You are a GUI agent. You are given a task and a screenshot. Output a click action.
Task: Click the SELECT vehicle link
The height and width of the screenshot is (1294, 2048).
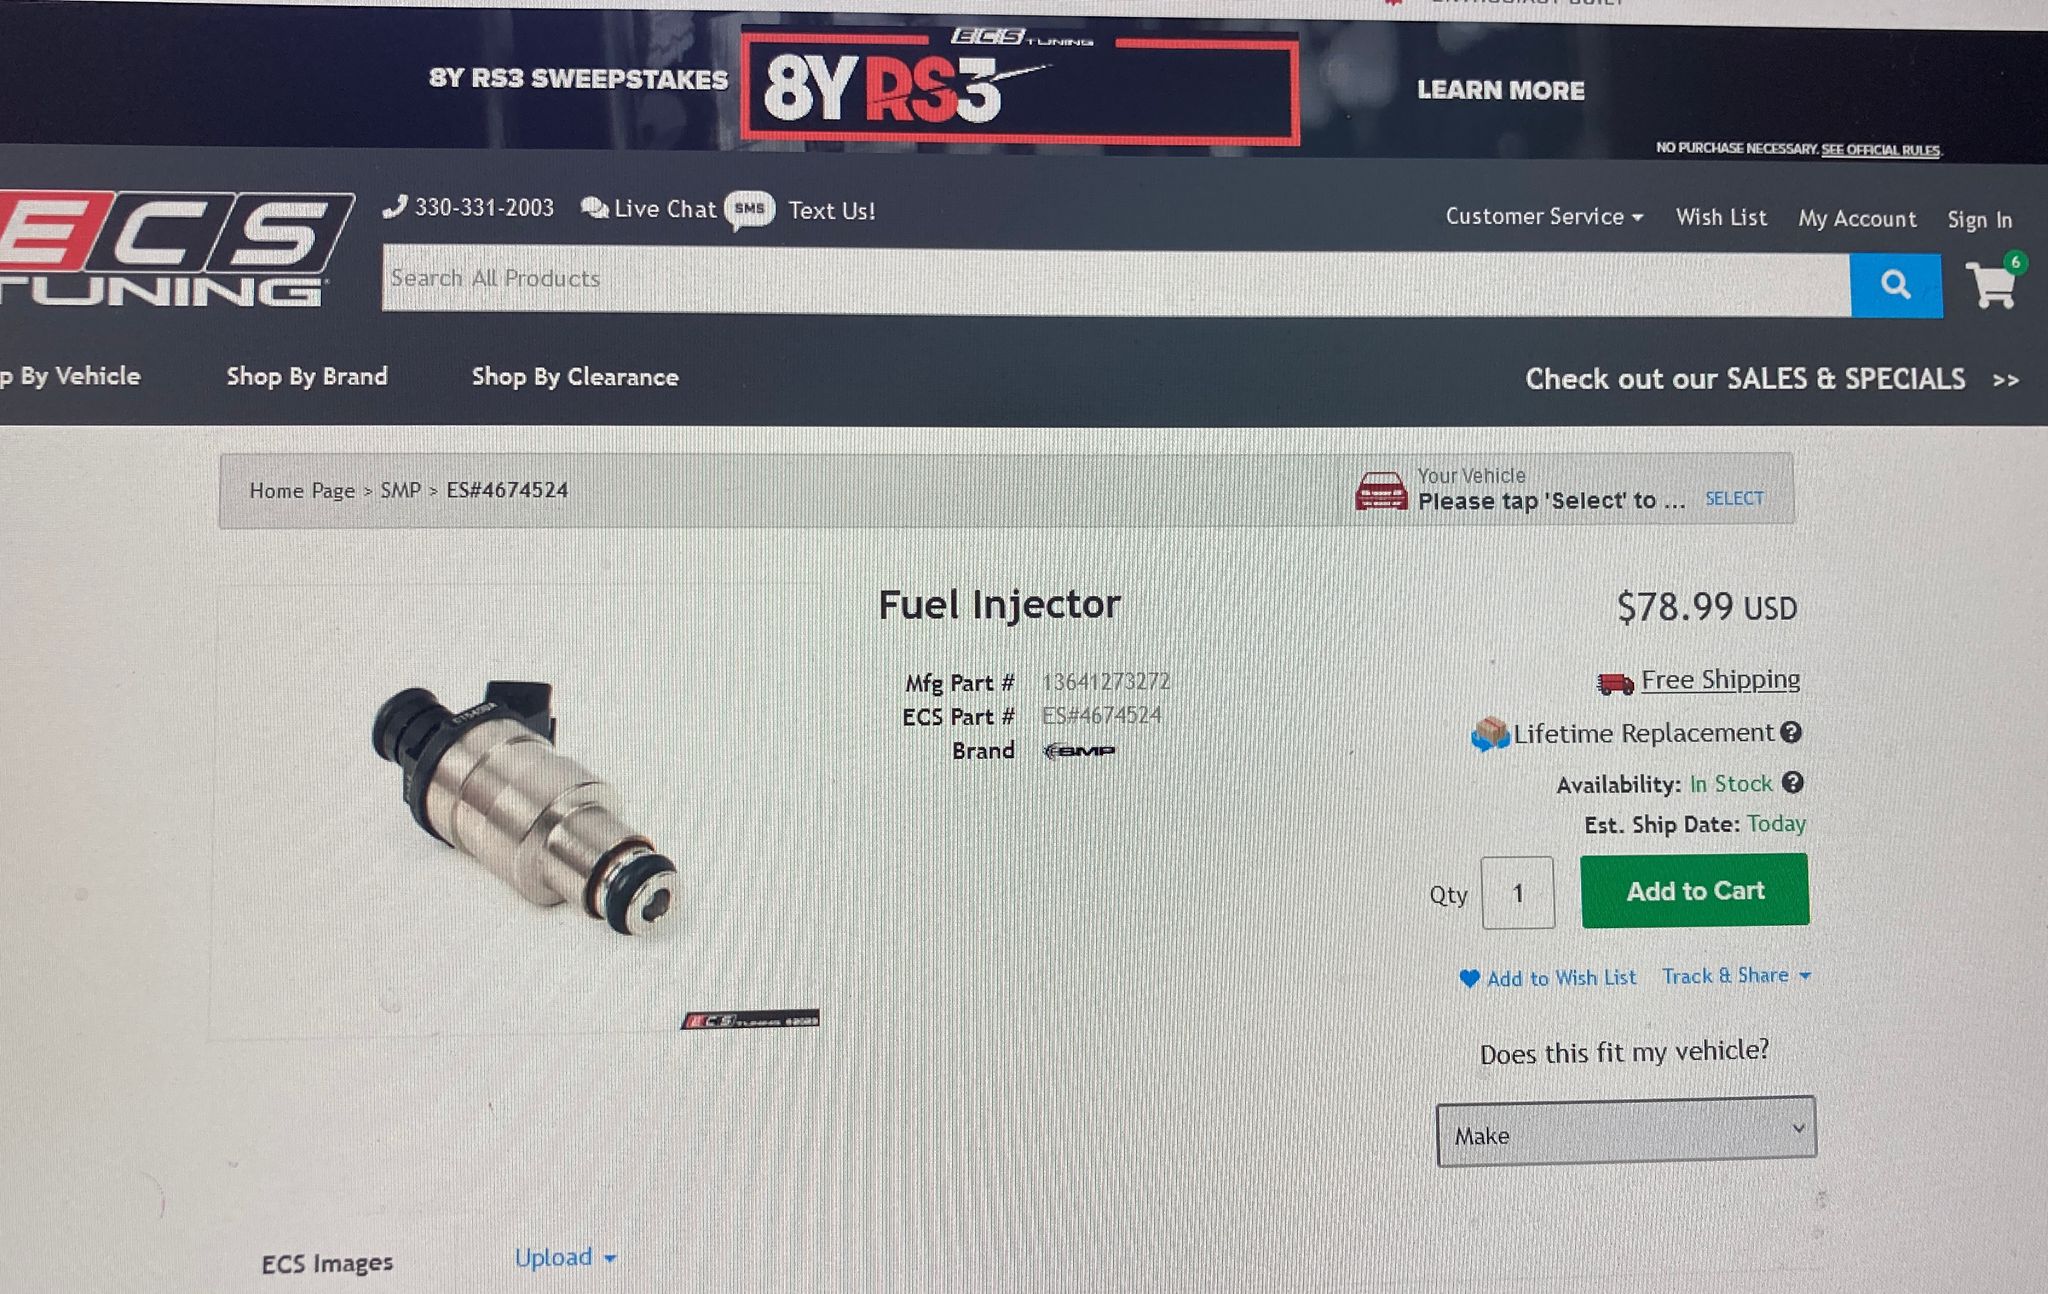click(x=1734, y=498)
